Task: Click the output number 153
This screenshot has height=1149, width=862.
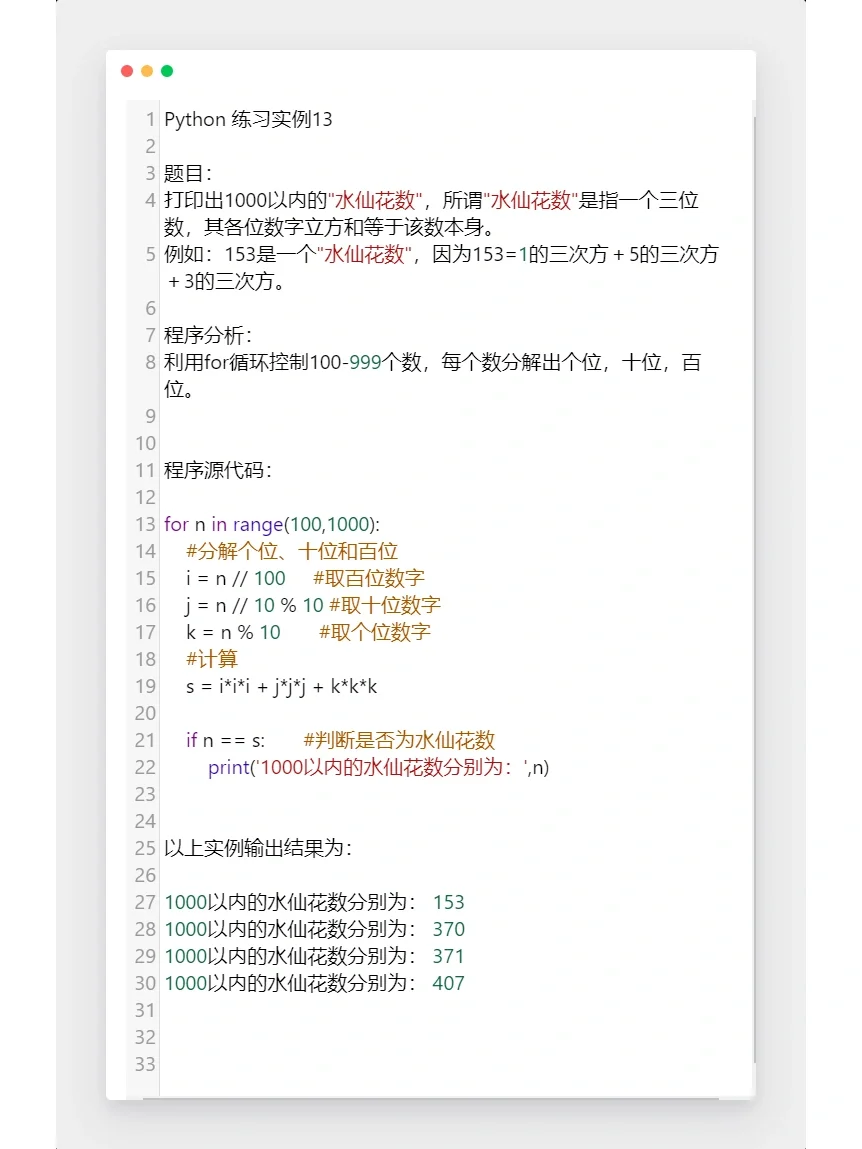Action: (451, 902)
